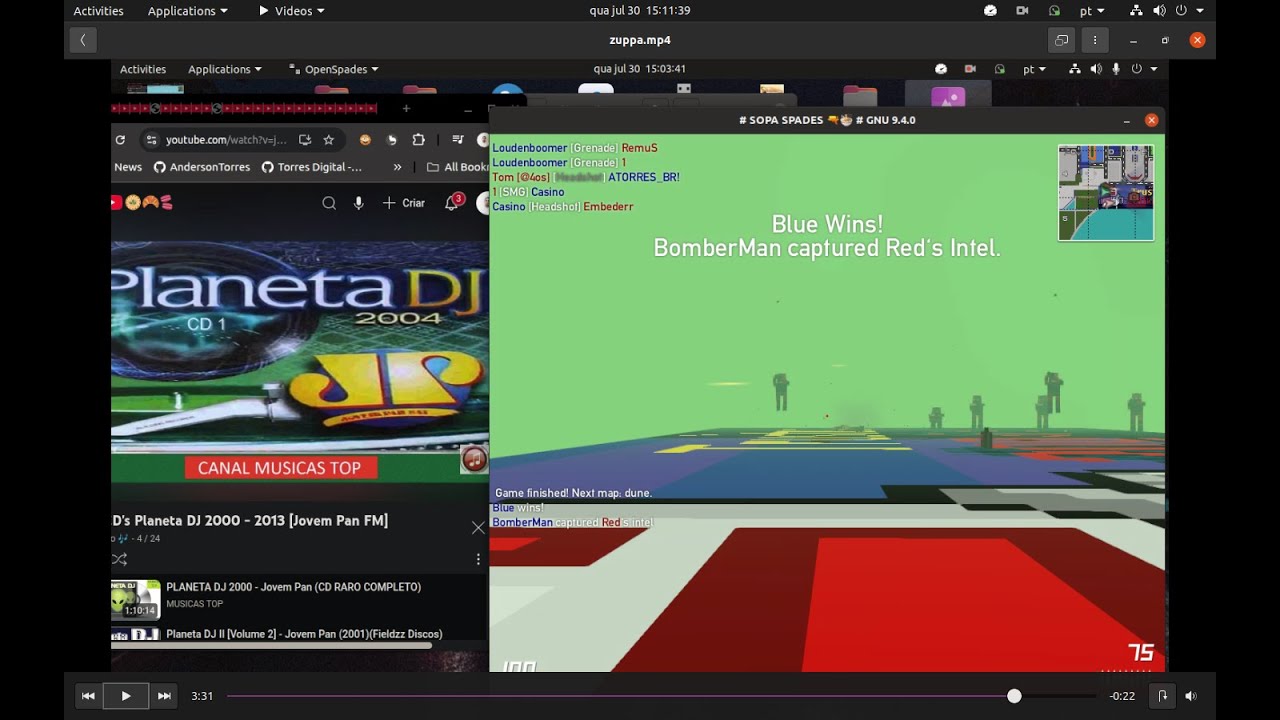Viewport: 1280px width, 720px height.
Task: Select Planeta DJ II Volume 2 playlist item
Action: 300,634
